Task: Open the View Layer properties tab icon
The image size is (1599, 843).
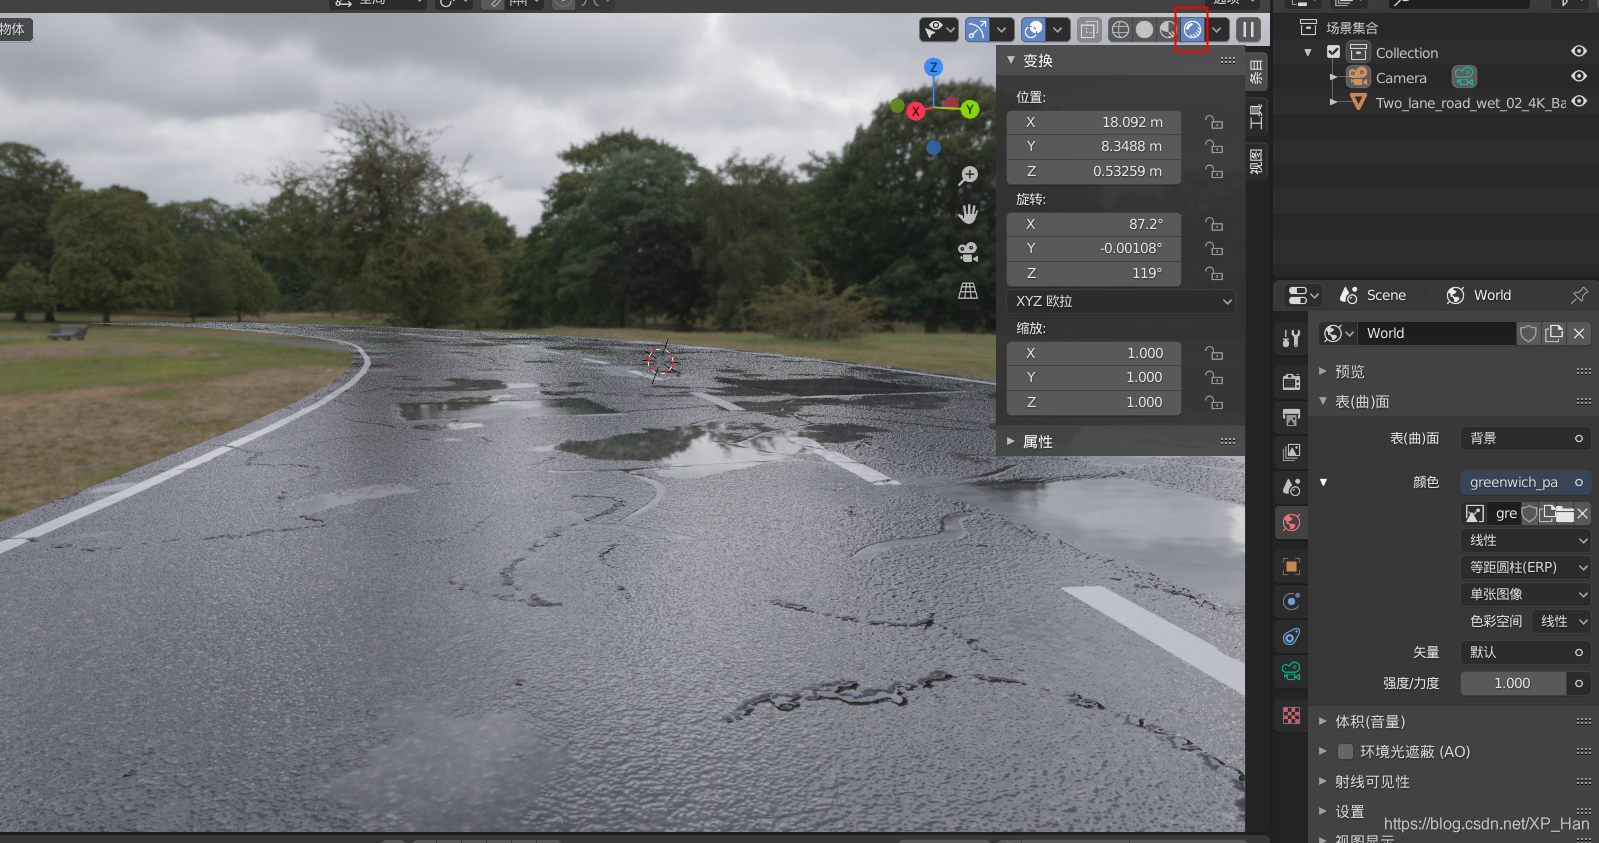Action: click(x=1292, y=452)
